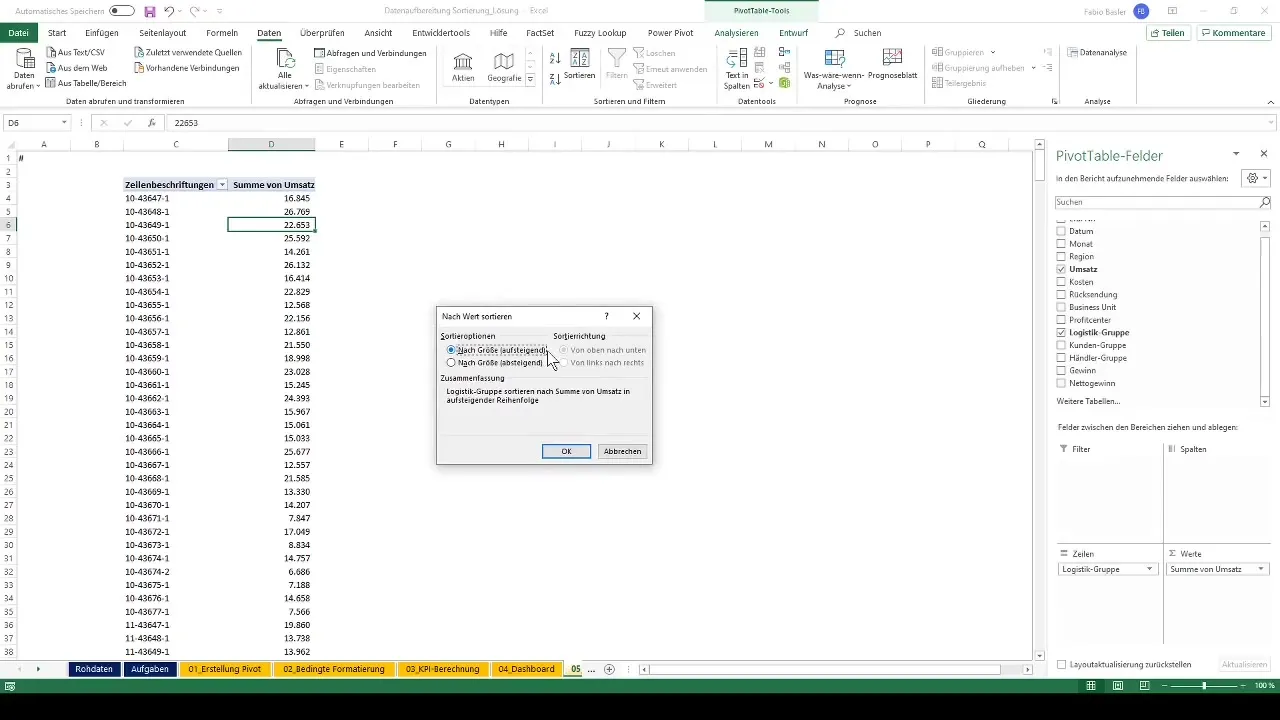Uncheck the Umsatz field
The image size is (1280, 720).
click(x=1062, y=270)
